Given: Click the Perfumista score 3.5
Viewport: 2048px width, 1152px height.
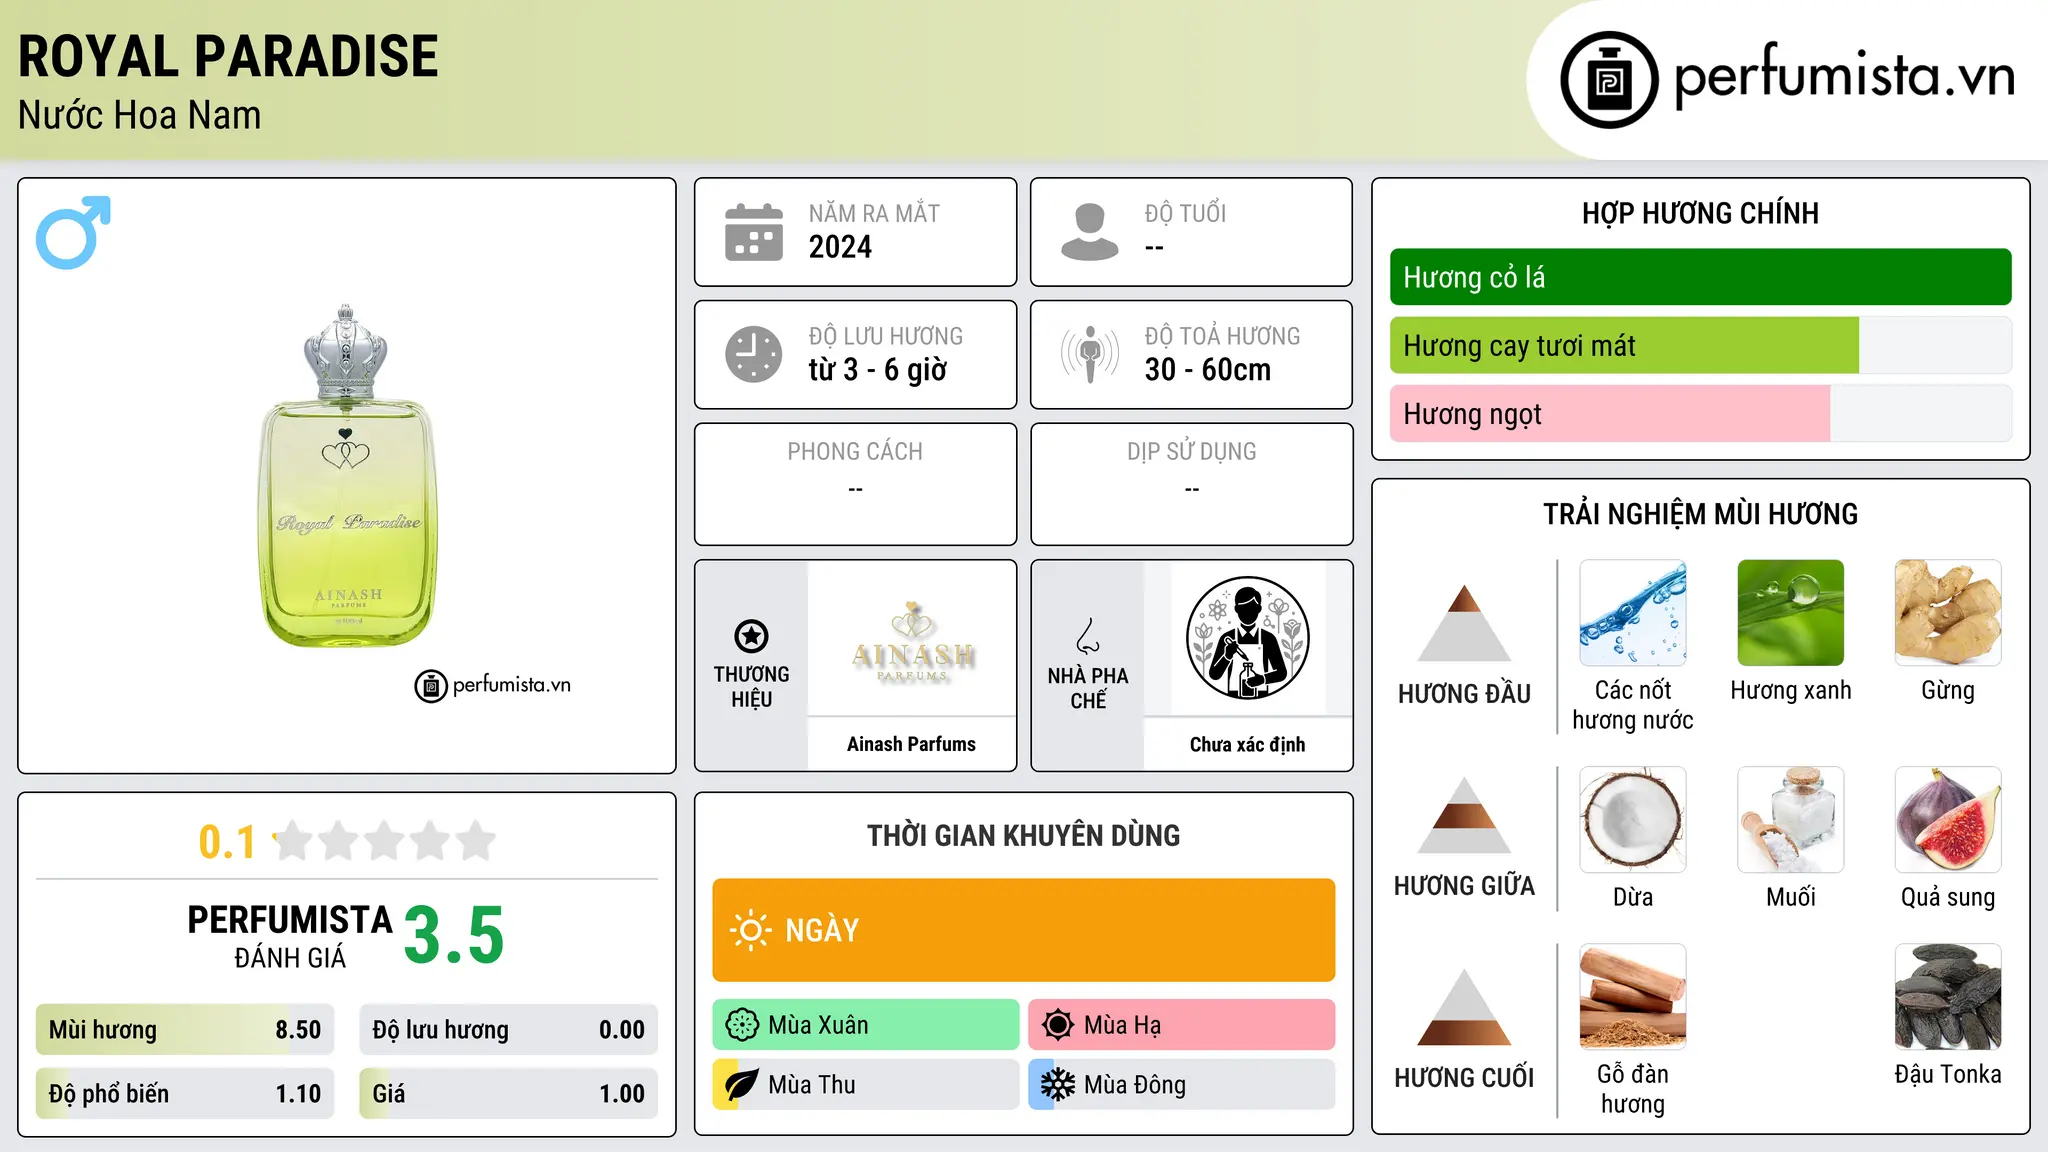Looking at the screenshot, I should click(x=454, y=935).
